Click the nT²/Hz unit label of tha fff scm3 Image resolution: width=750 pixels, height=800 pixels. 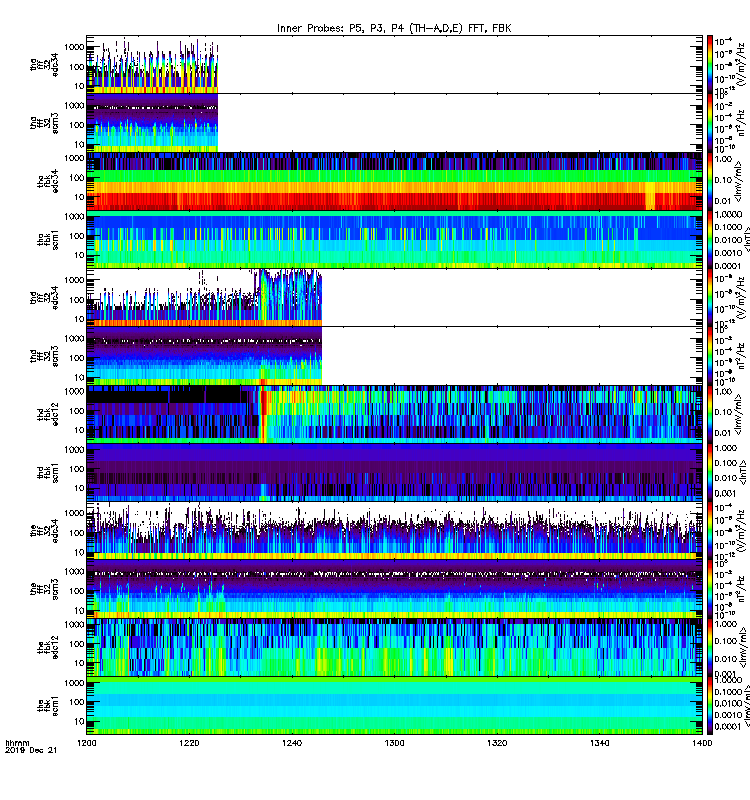742,124
